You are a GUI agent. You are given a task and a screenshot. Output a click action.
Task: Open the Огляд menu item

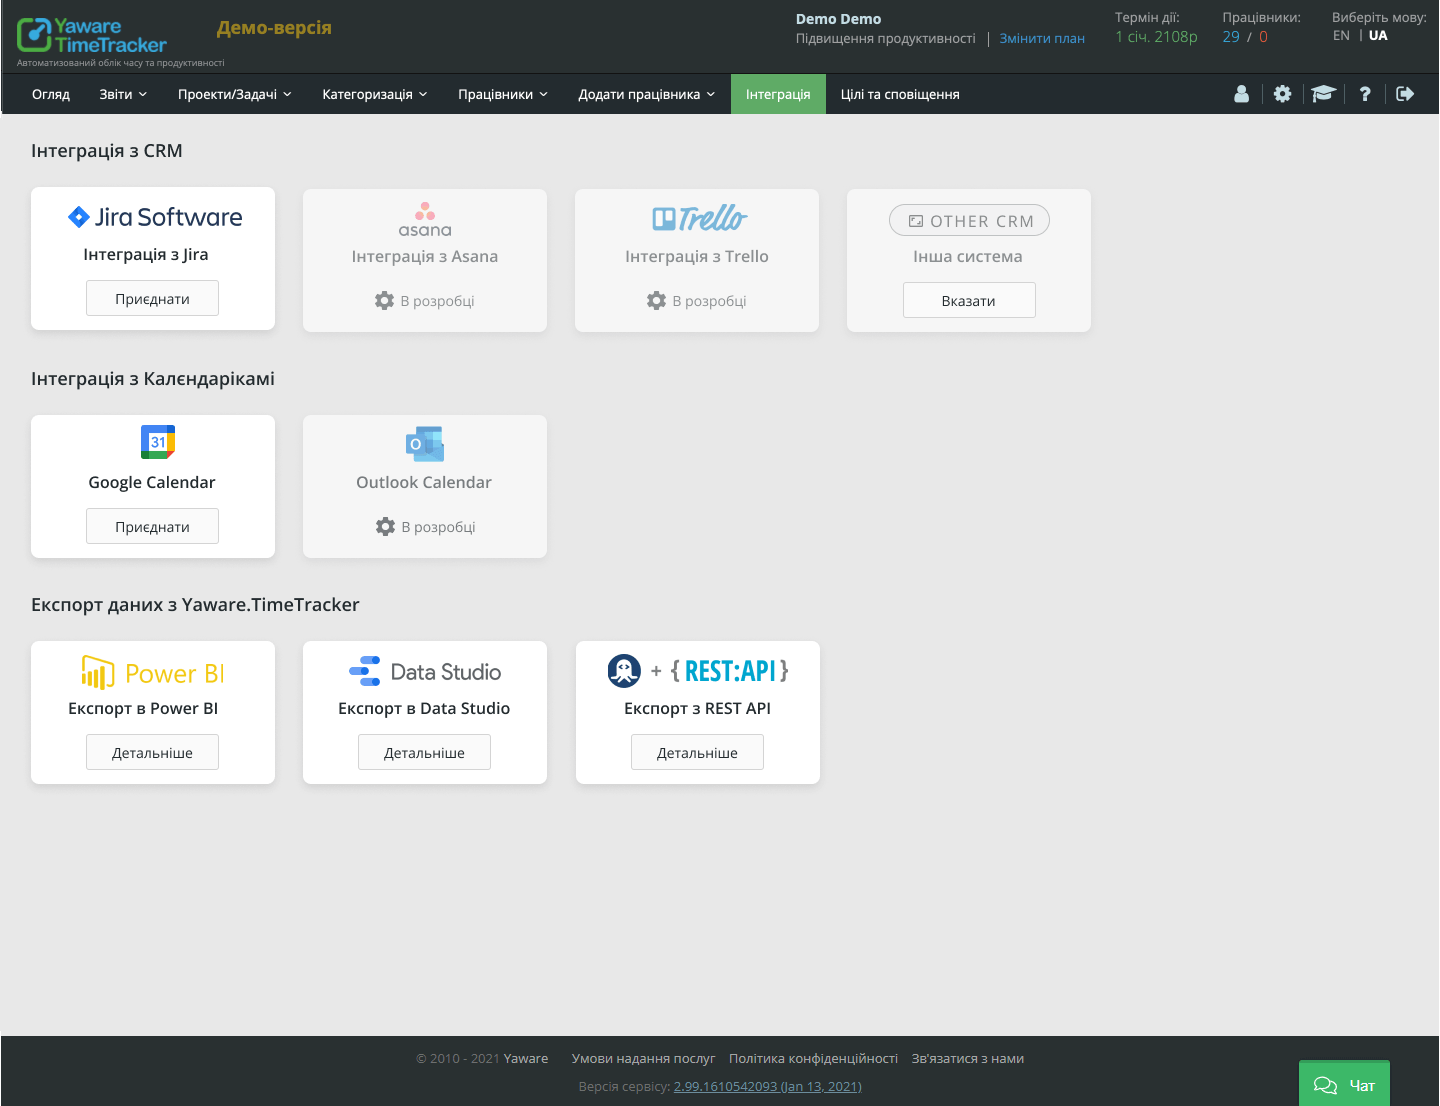point(50,93)
